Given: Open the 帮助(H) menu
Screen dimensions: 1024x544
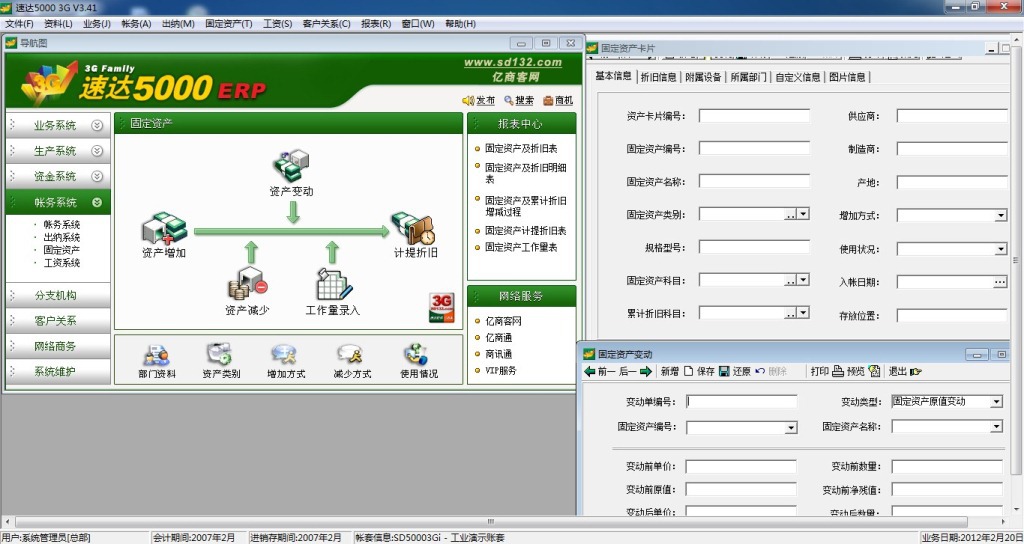Looking at the screenshot, I should [460, 24].
